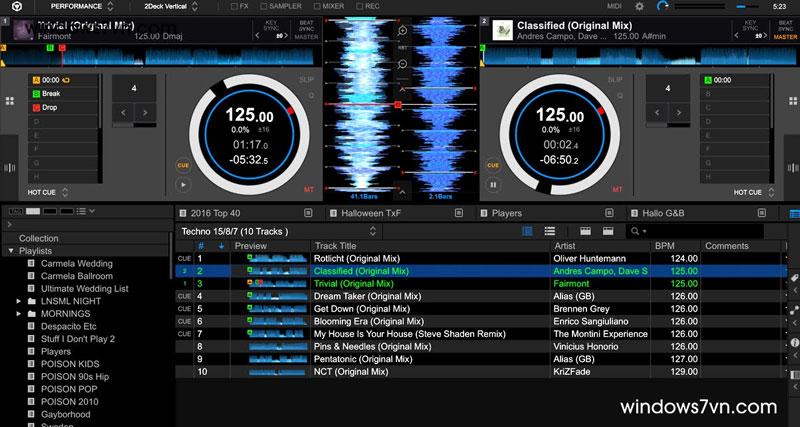This screenshot has height=427, width=800.
Task: Open 2Deck Vertical layout dropdown
Action: [x=169, y=7]
